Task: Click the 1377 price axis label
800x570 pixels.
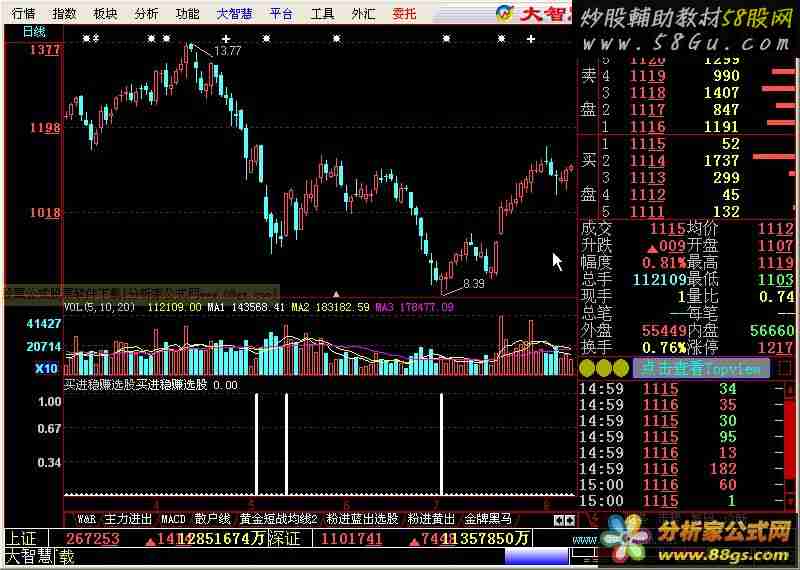Action: [x=44, y=49]
